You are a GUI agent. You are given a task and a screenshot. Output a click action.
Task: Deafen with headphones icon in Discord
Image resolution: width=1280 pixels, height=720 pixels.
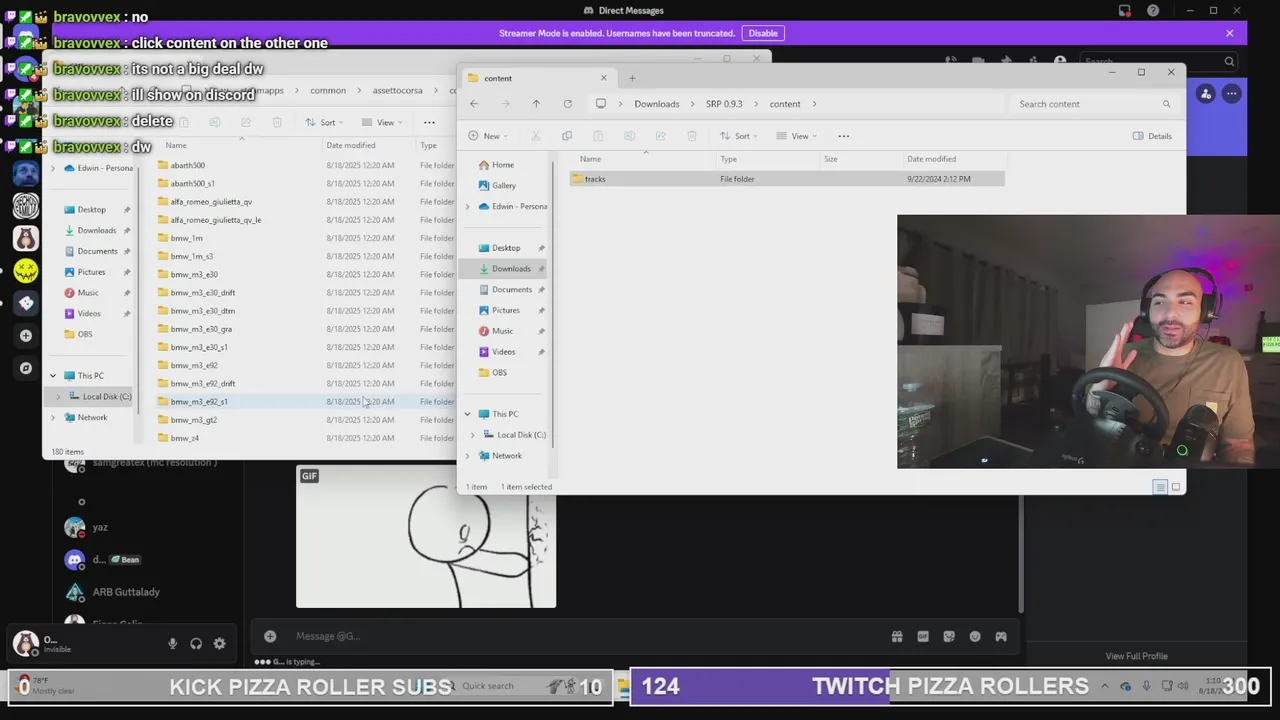tap(196, 644)
